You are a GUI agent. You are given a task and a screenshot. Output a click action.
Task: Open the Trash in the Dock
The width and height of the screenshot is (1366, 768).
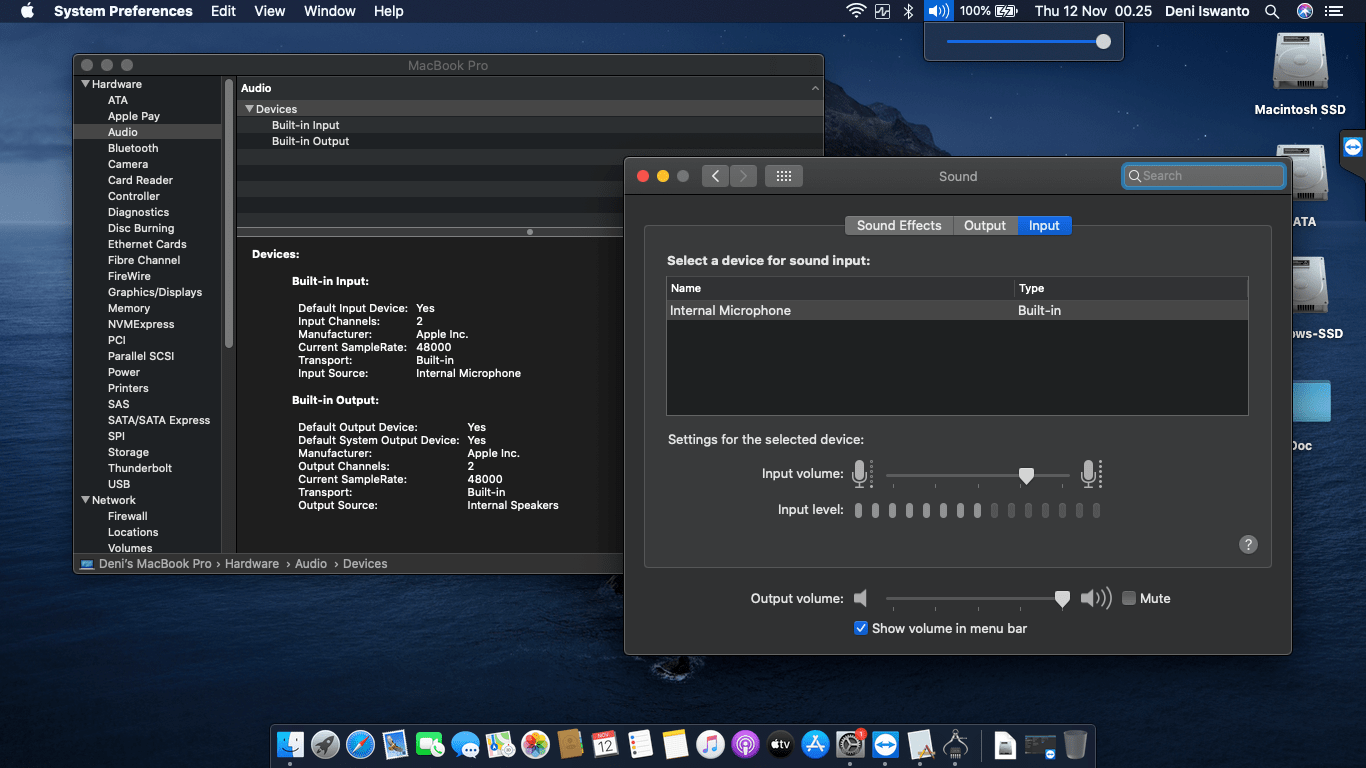click(x=1075, y=744)
